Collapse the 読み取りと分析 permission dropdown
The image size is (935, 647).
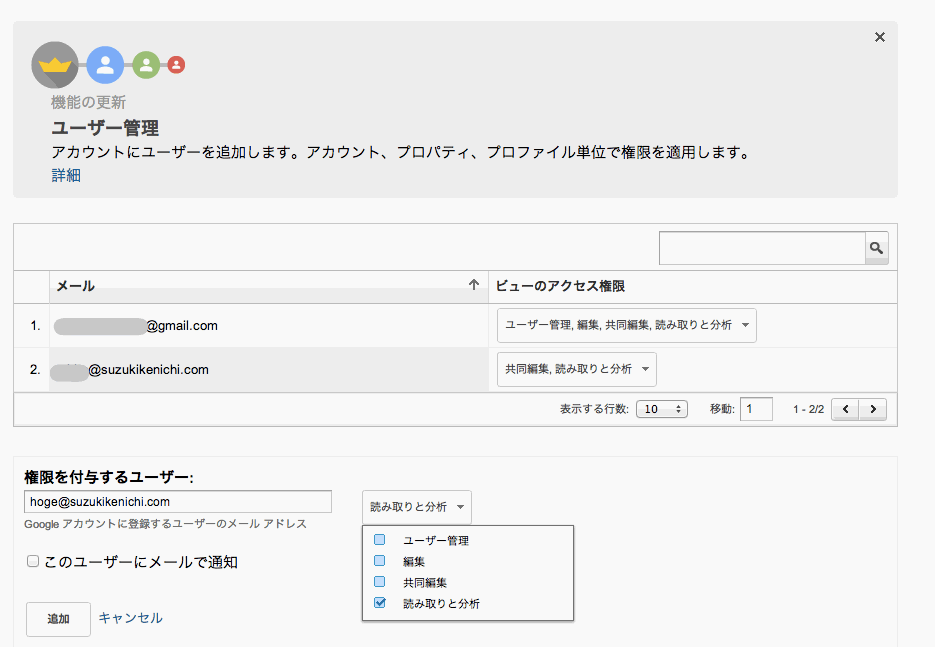pyautogui.click(x=416, y=507)
